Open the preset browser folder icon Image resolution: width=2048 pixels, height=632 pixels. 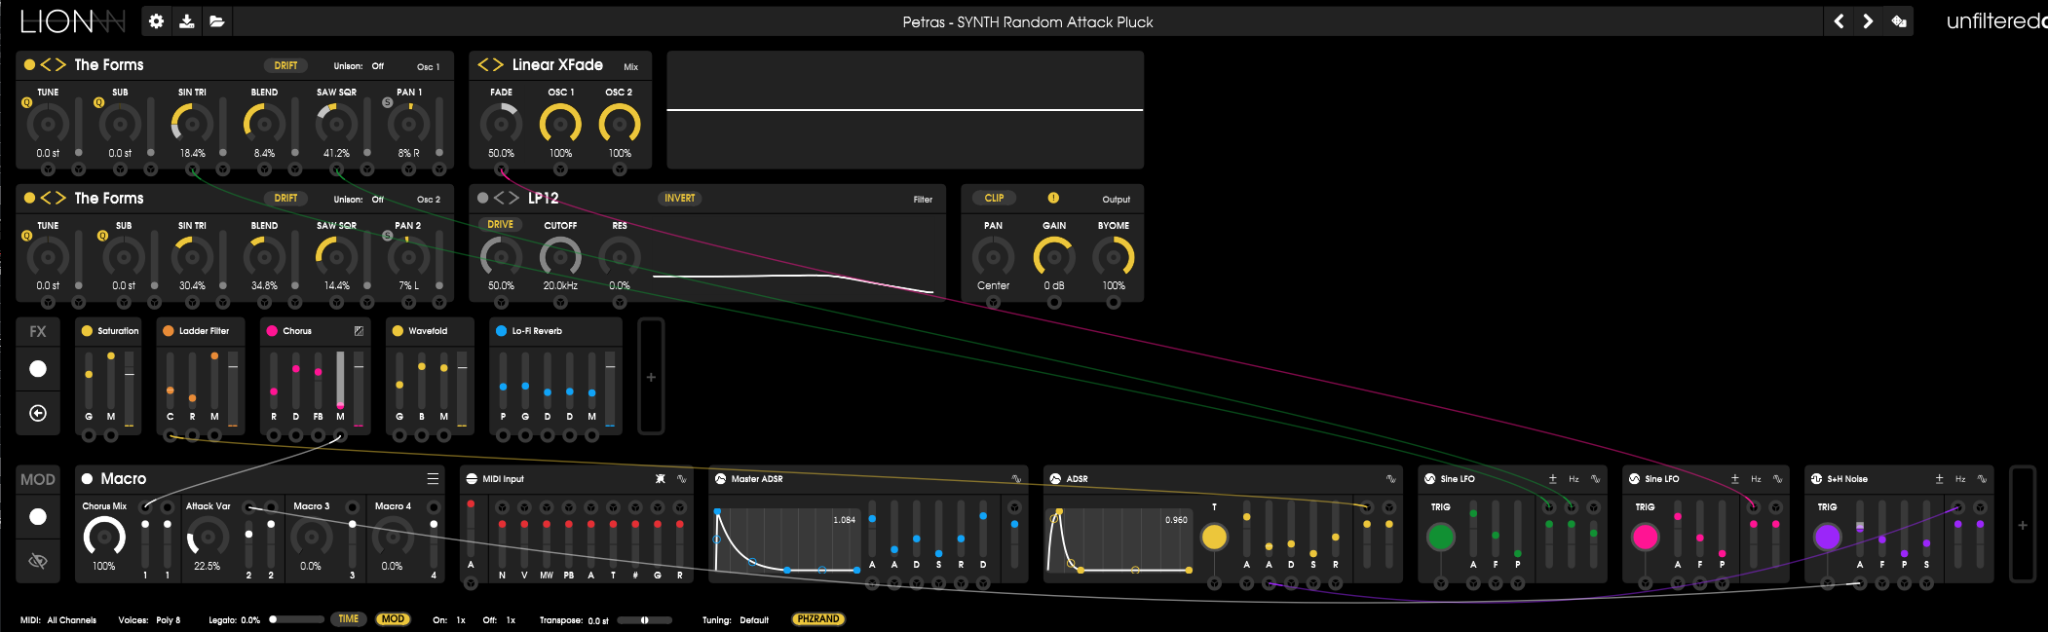(216, 21)
